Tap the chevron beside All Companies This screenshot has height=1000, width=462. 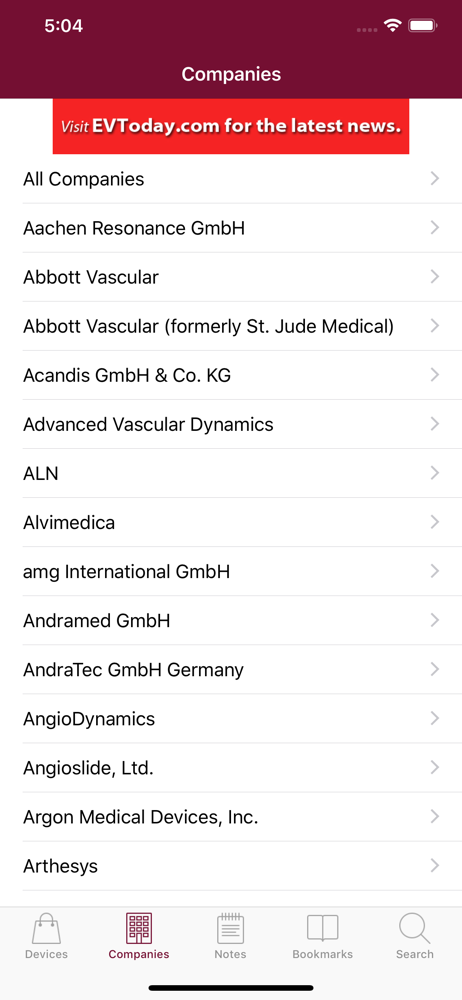435,179
